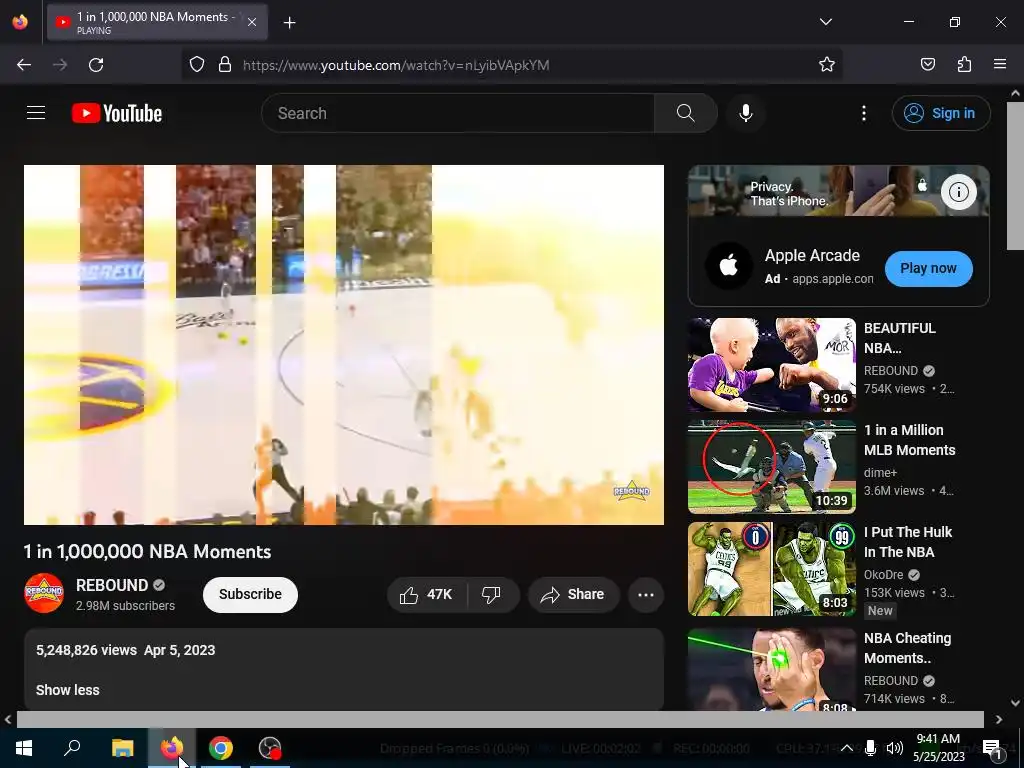The height and width of the screenshot is (768, 1024).
Task: Switch to OBS Studio on taskbar
Action: 270,748
